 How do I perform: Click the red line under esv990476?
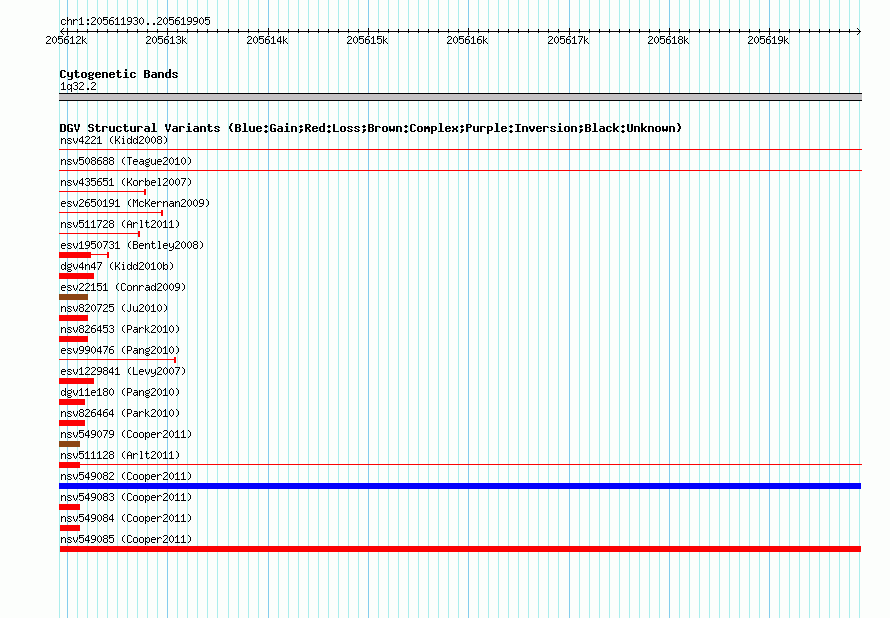117,360
